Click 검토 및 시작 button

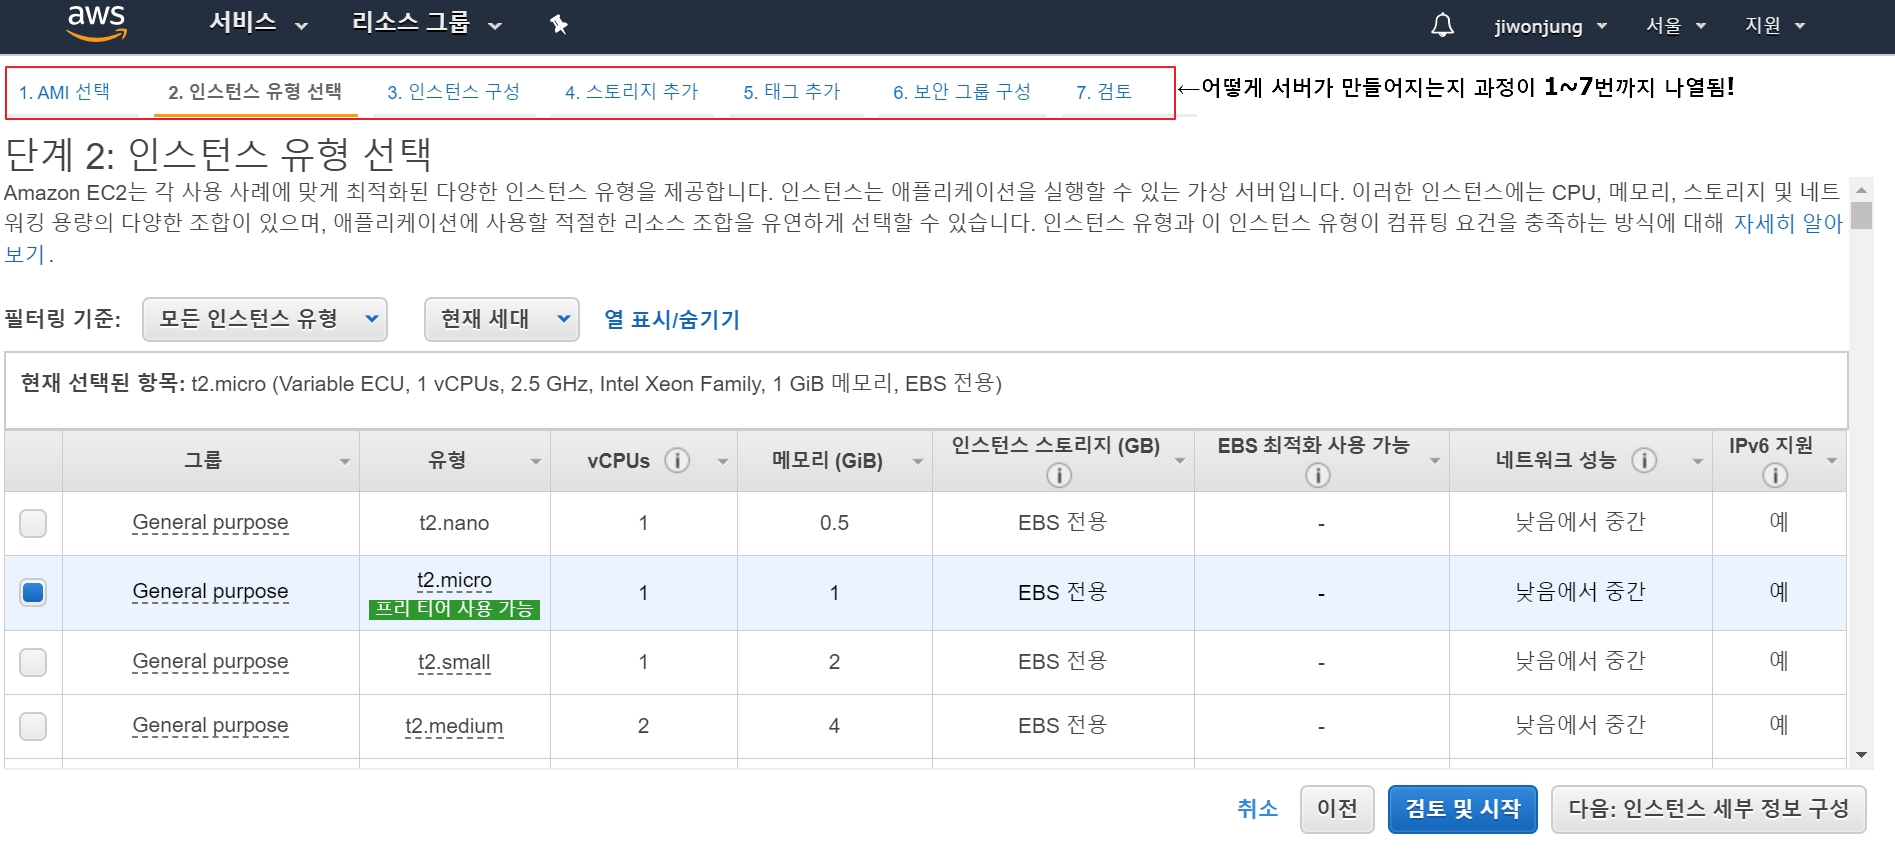point(1462,809)
